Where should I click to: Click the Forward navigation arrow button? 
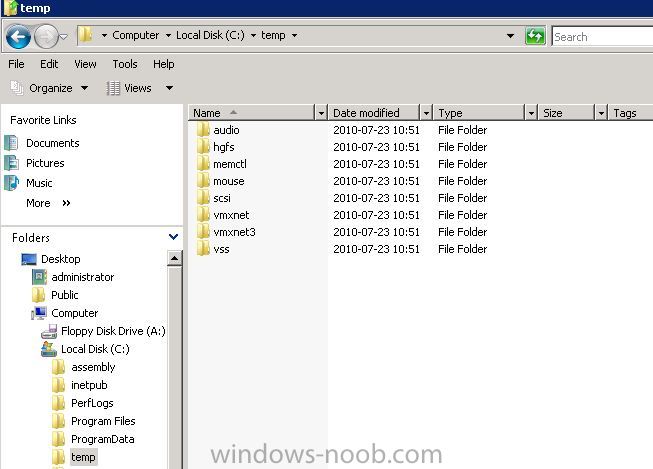45,37
